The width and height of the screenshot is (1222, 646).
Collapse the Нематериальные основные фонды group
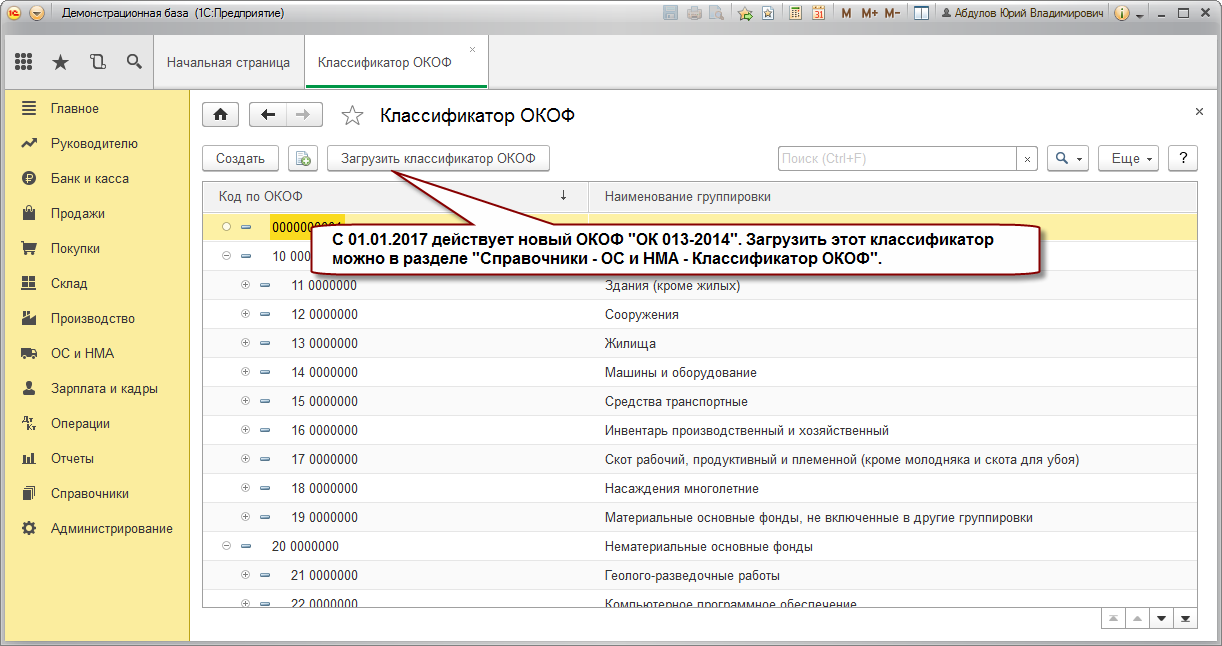pos(225,546)
